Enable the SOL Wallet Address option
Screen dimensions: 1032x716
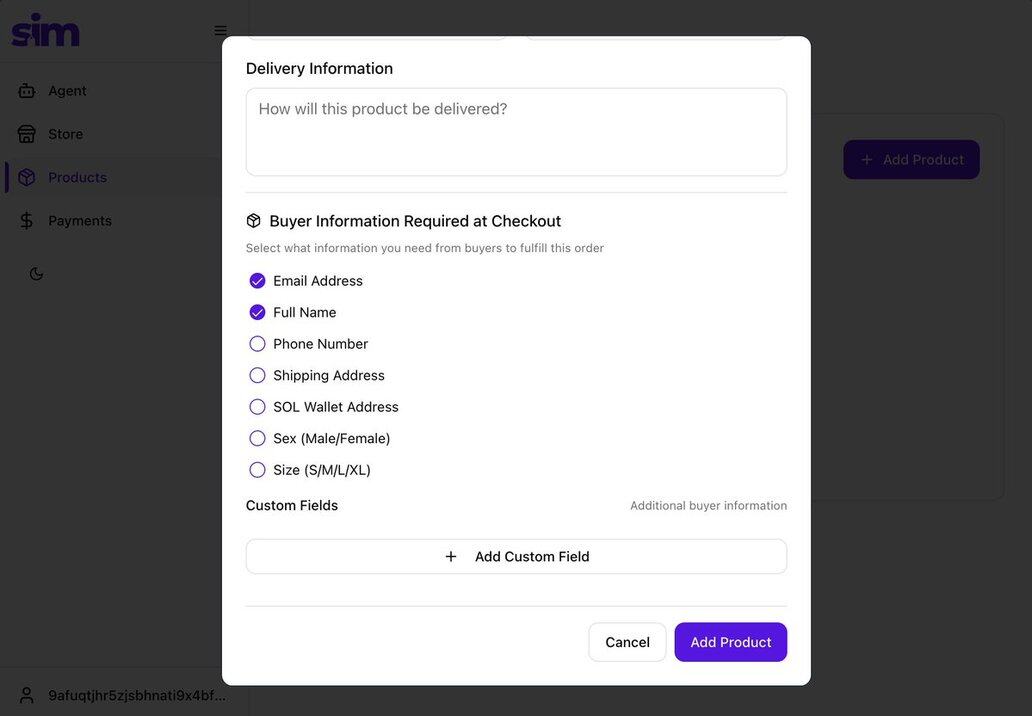point(258,407)
